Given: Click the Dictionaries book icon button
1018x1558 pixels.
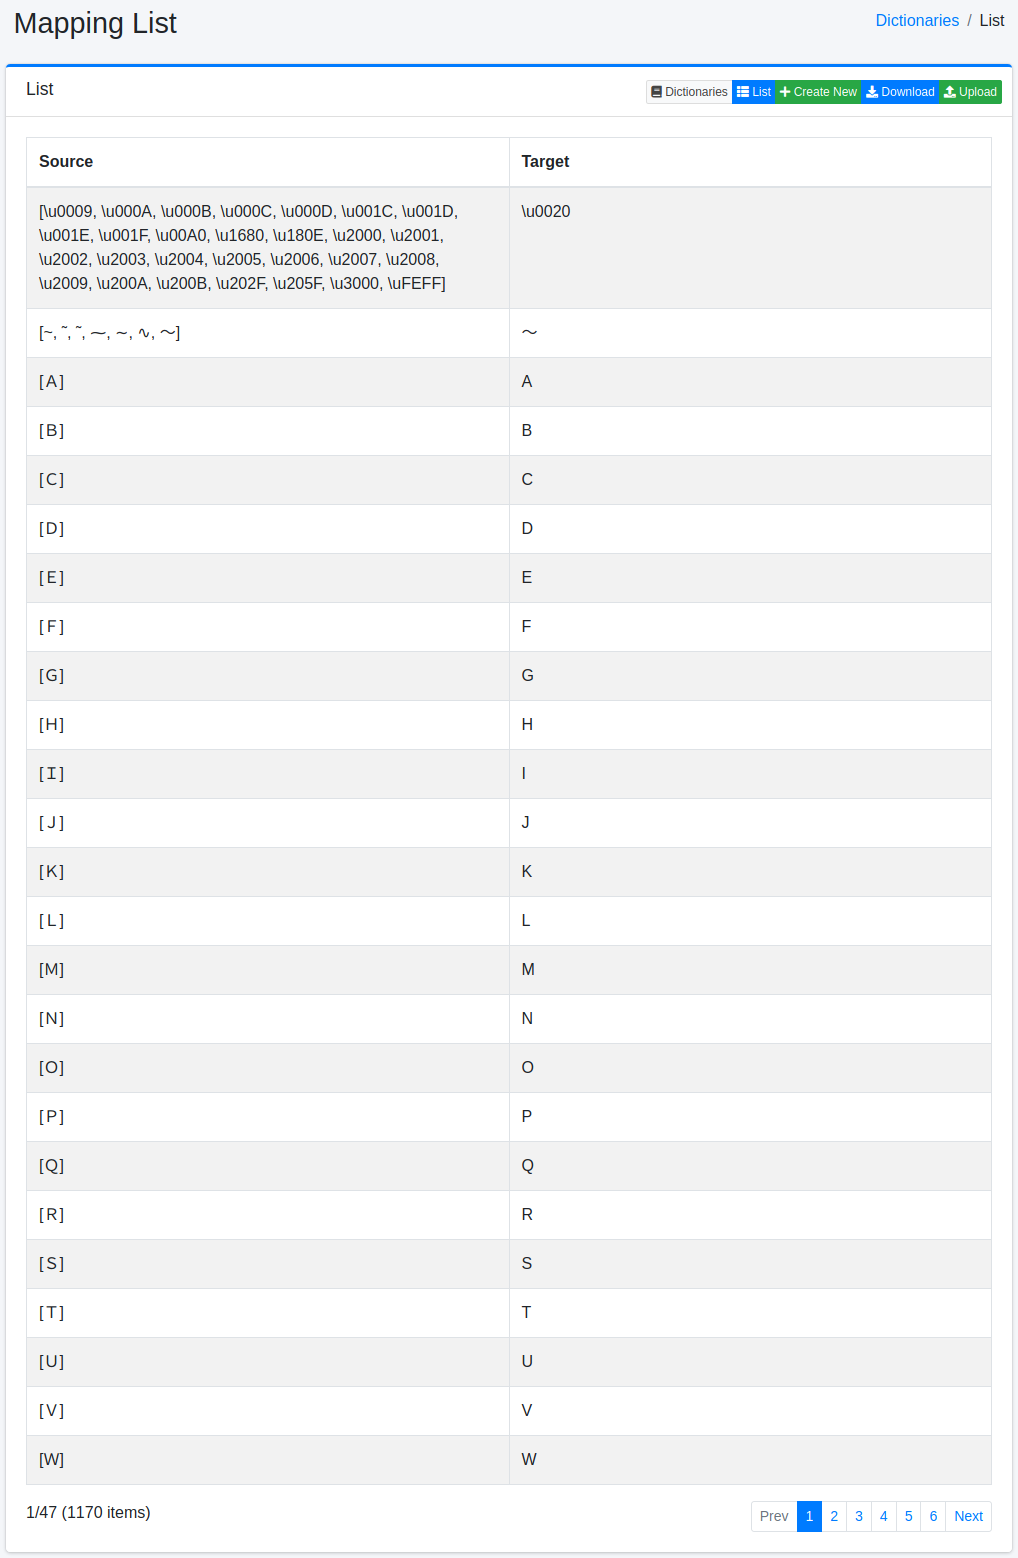Looking at the screenshot, I should [657, 92].
